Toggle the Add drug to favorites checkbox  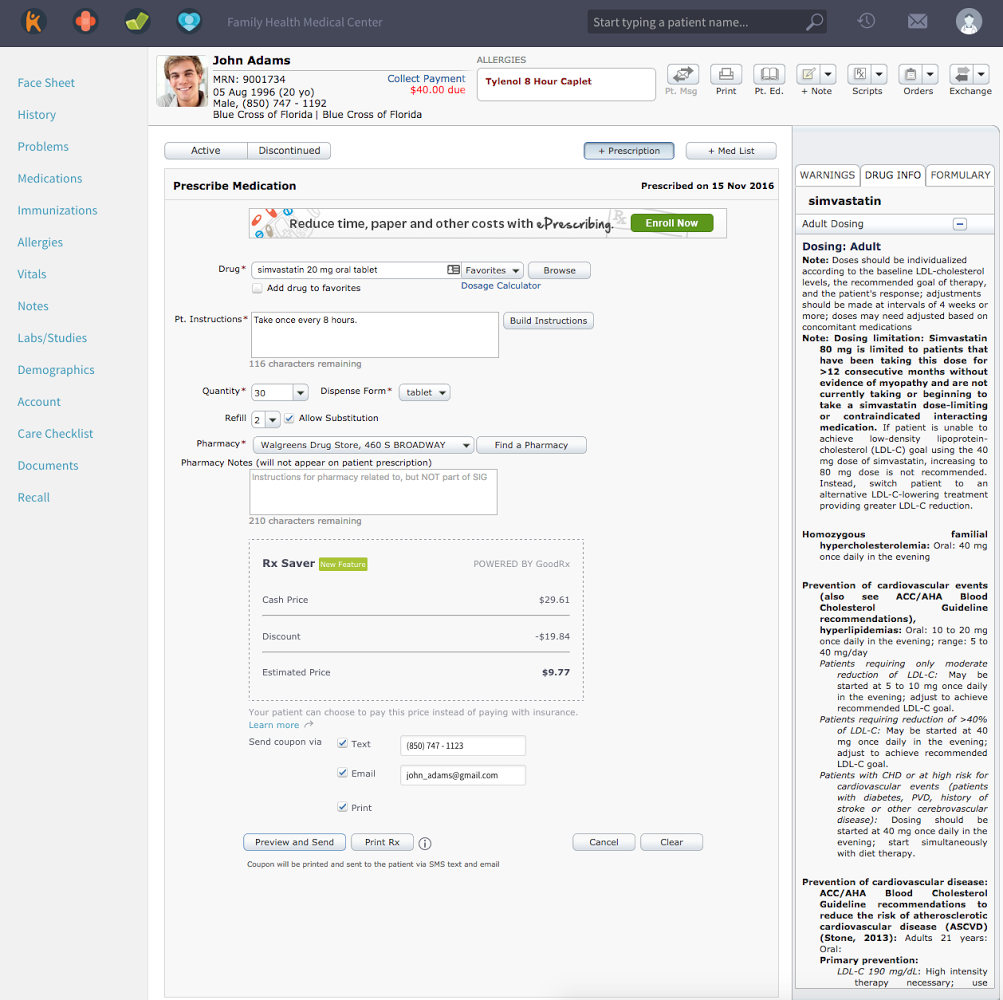255,289
